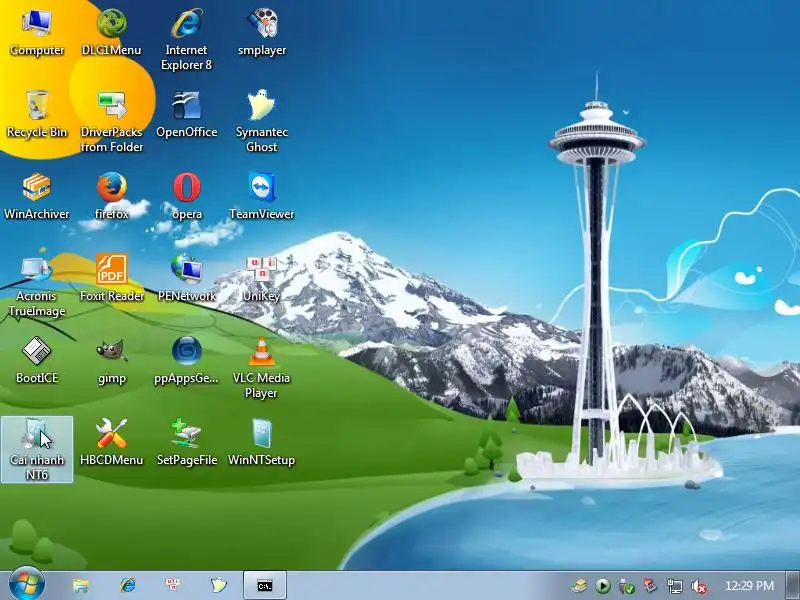The image size is (800, 600).
Task: Select the smplayer desktop icon
Action: [x=262, y=32]
